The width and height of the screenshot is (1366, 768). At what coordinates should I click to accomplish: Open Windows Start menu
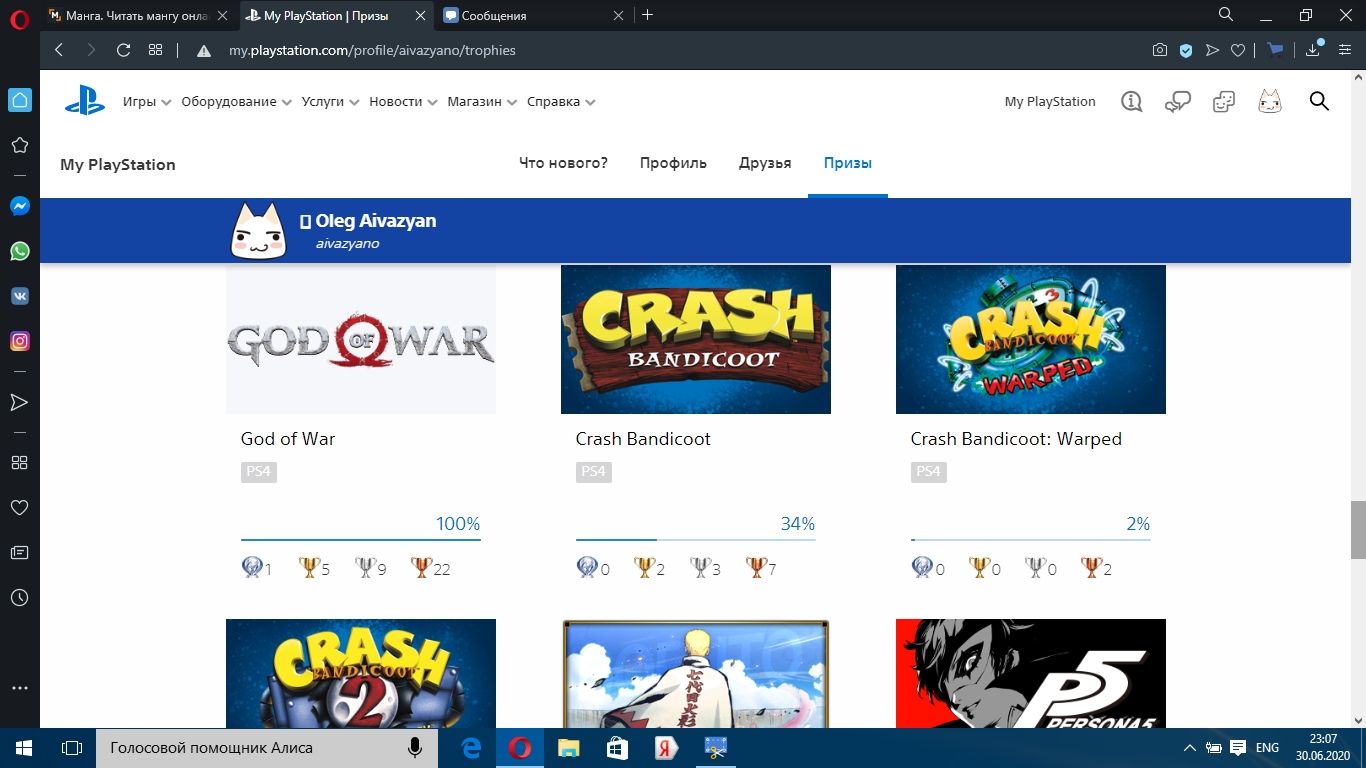tap(24, 748)
